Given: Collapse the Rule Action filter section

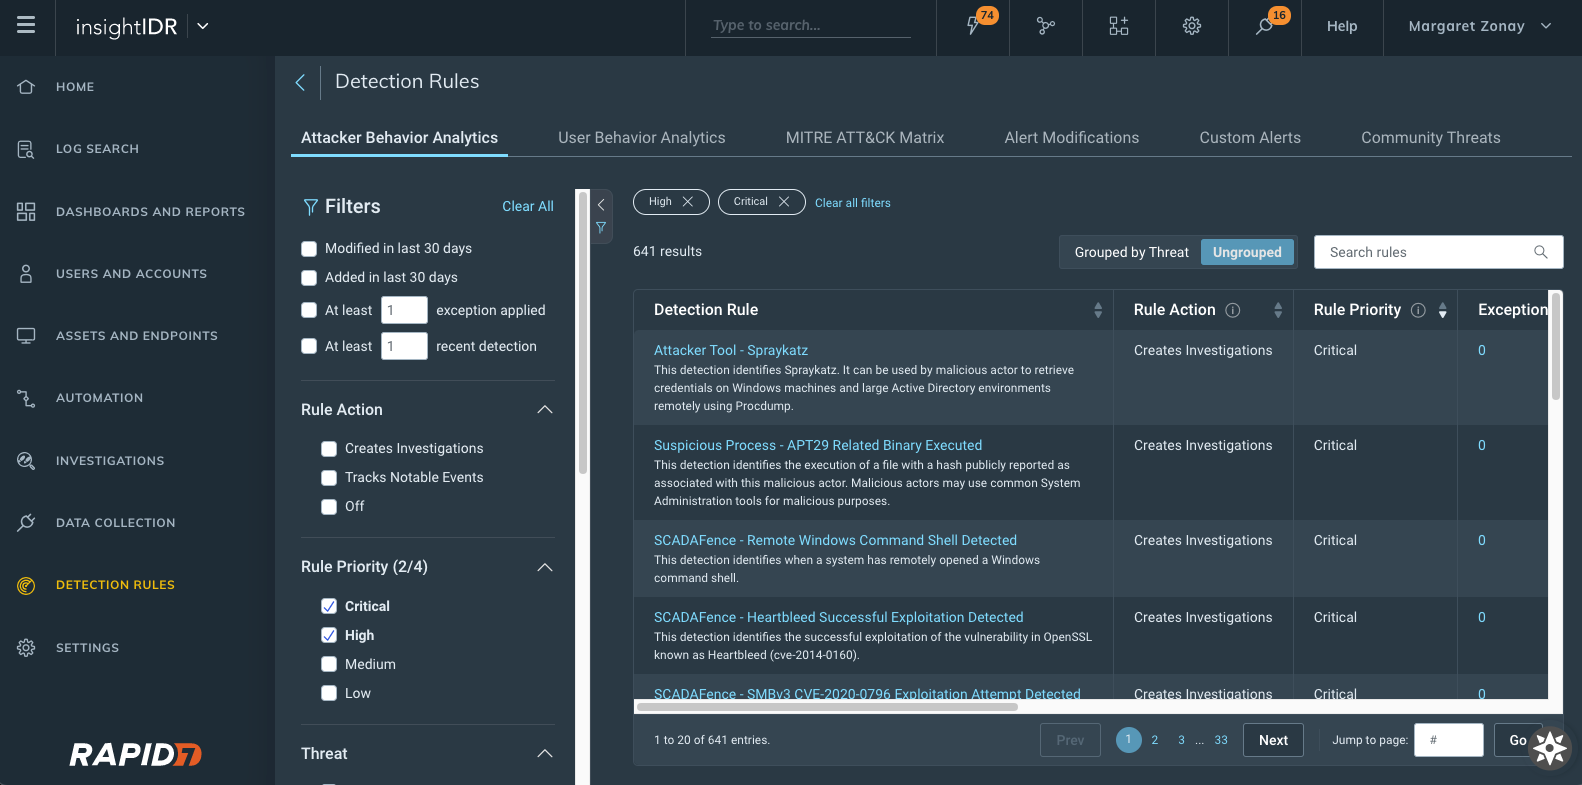Looking at the screenshot, I should pos(545,410).
